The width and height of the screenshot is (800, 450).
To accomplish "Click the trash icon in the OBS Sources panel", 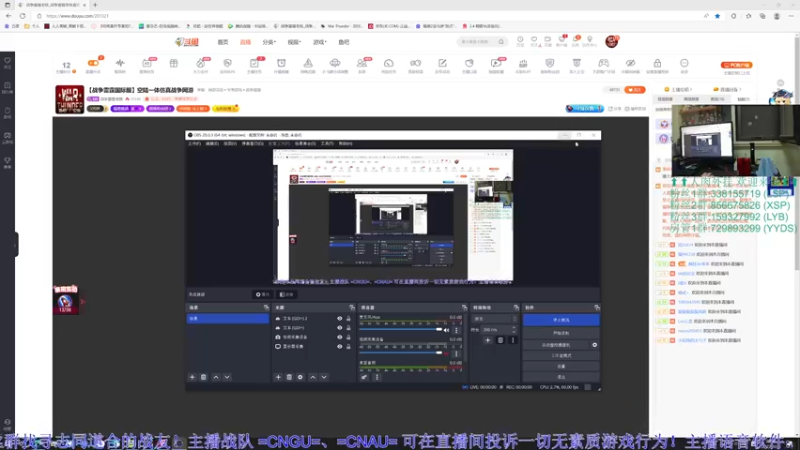I will coord(289,377).
